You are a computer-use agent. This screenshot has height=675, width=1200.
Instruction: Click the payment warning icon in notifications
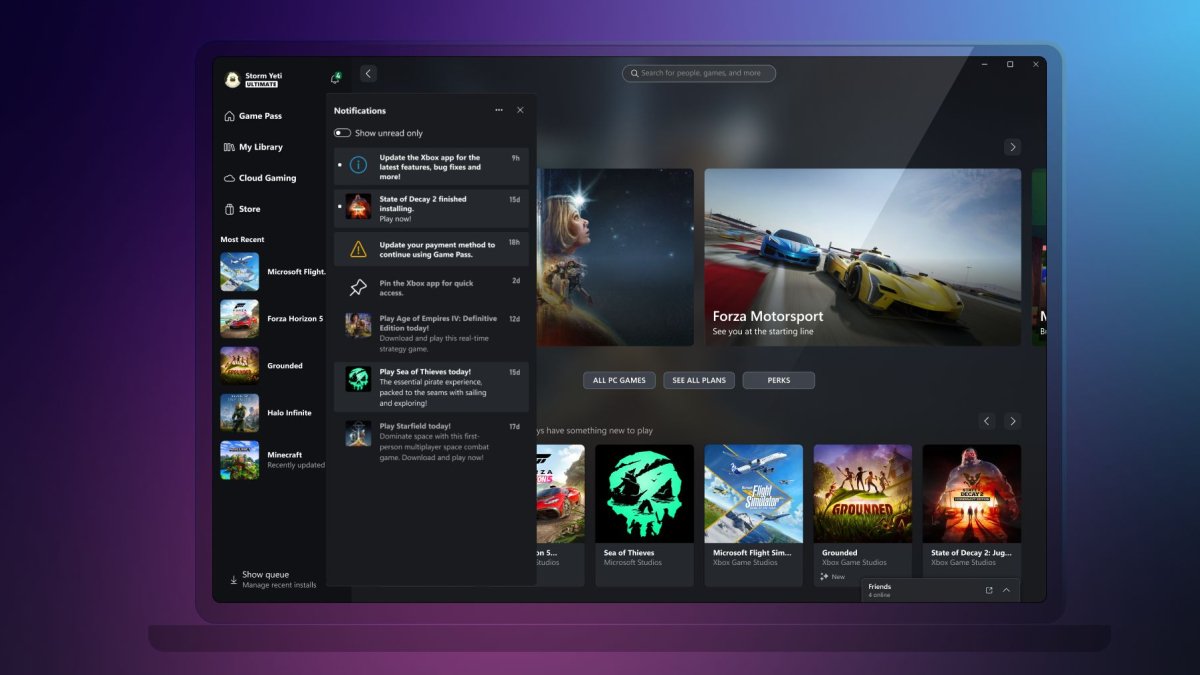[x=356, y=250]
